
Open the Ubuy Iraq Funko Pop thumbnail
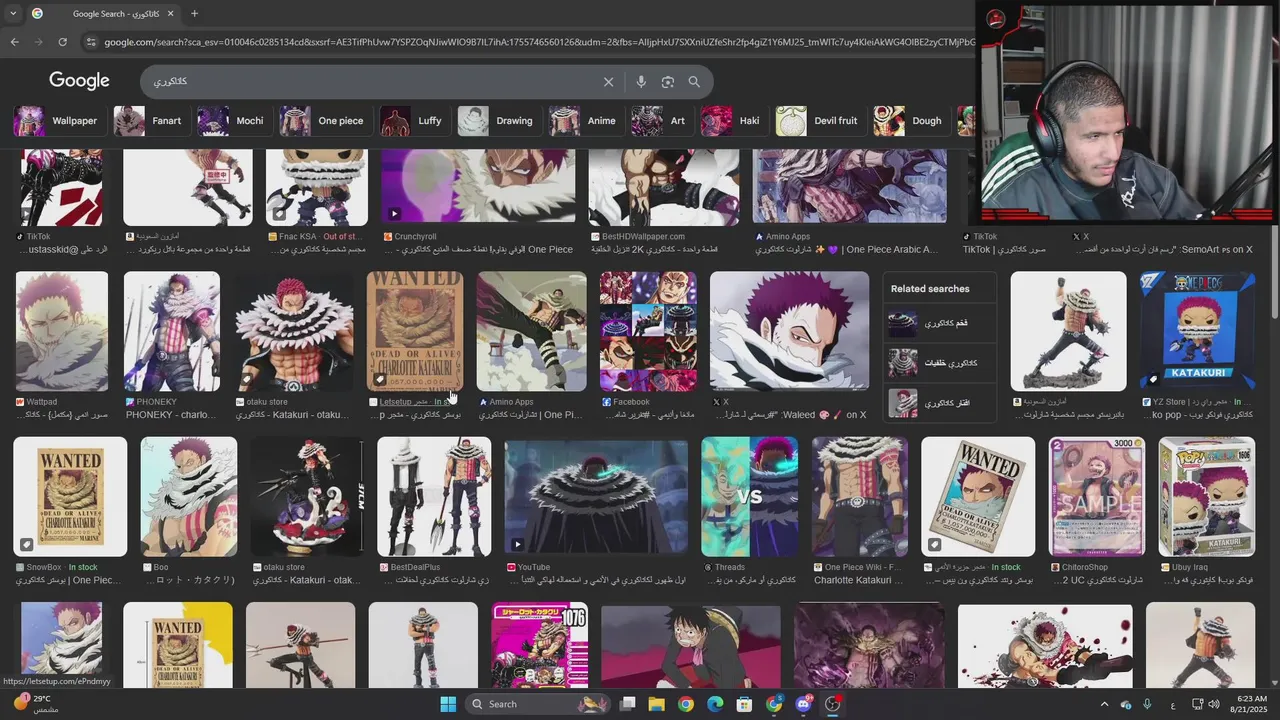(x=1207, y=496)
